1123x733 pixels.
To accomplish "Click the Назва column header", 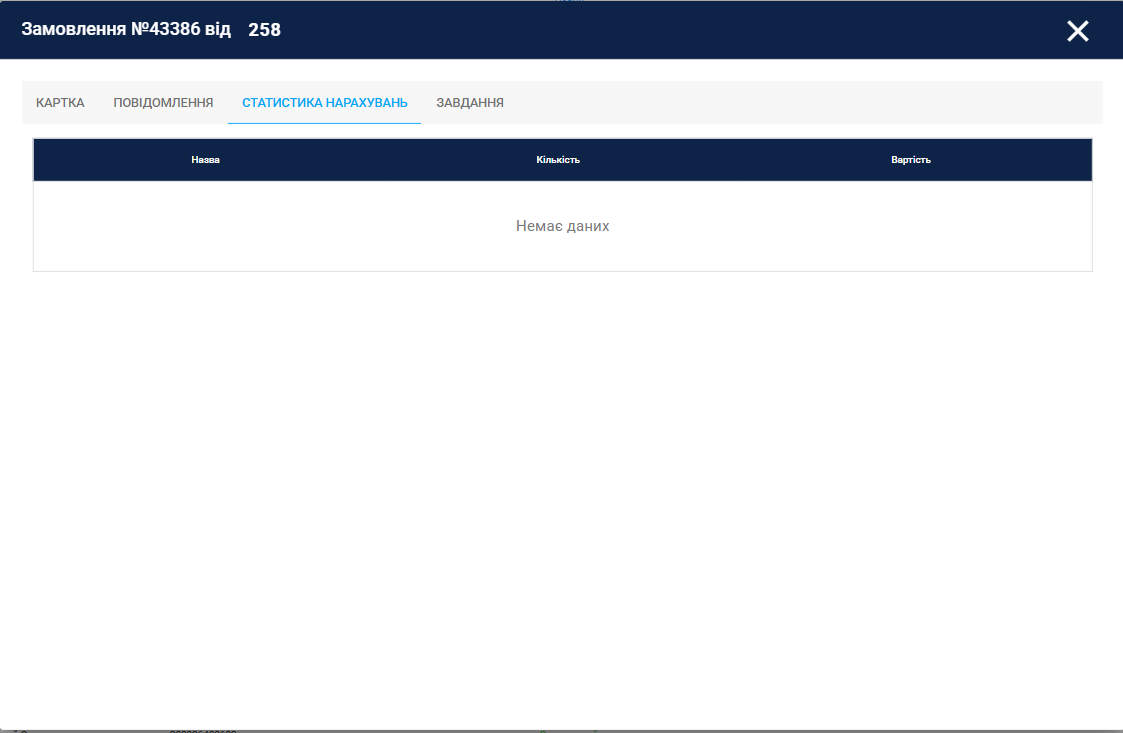I will click(x=205, y=160).
